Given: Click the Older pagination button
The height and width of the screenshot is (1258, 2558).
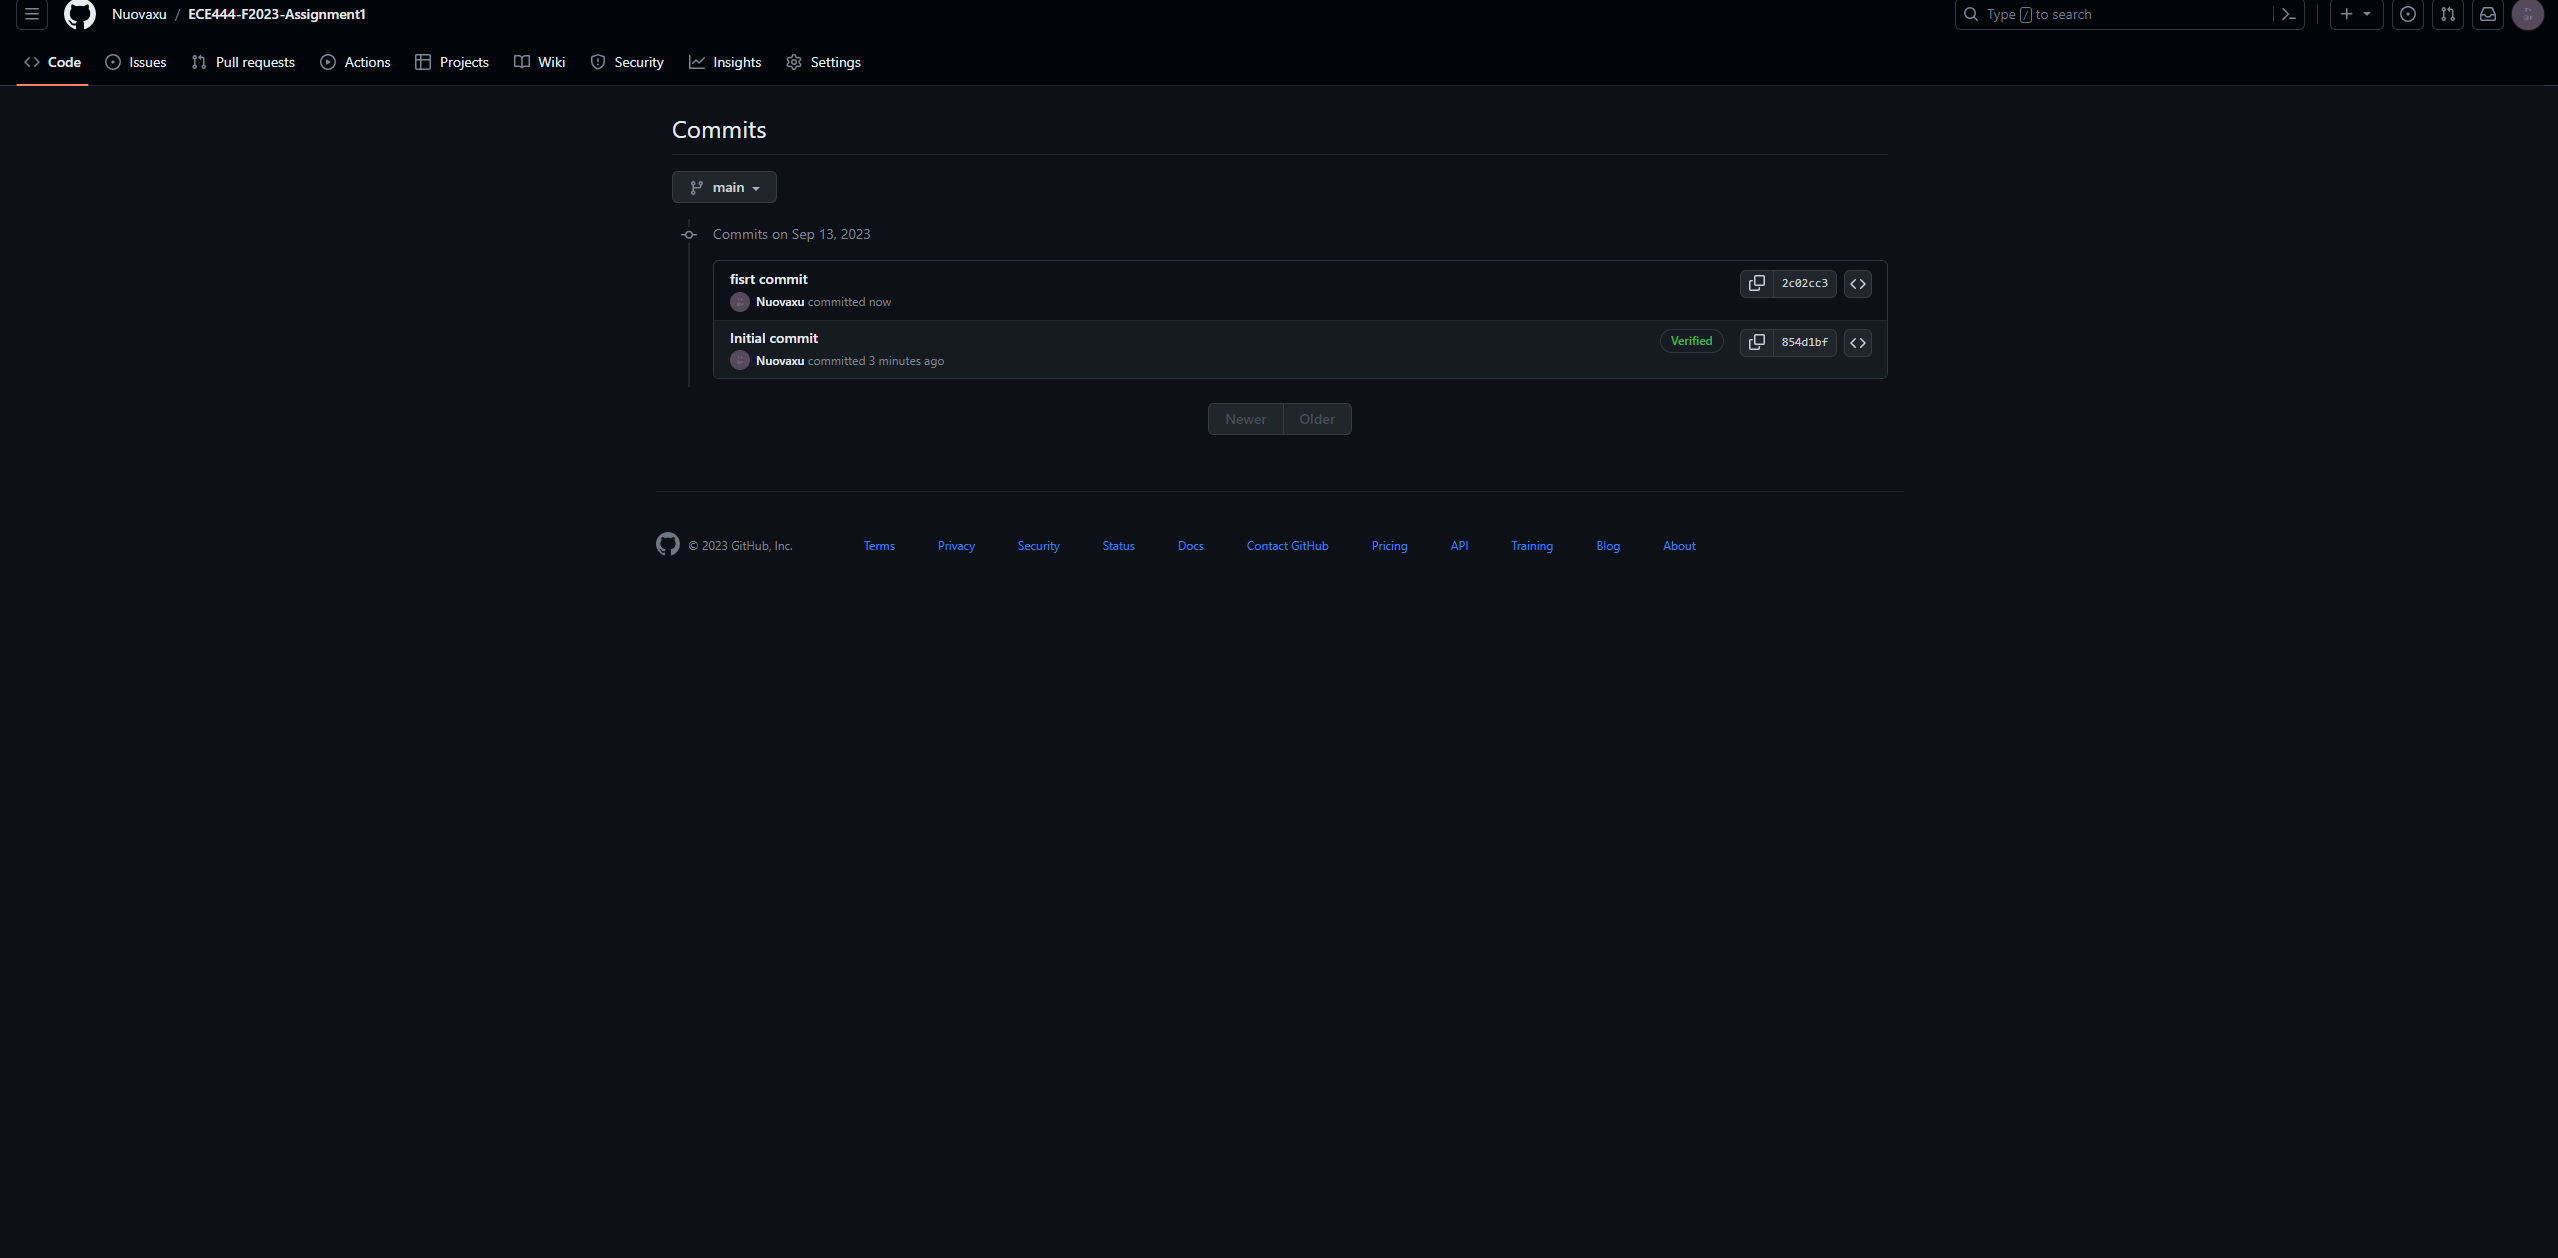Looking at the screenshot, I should 1317,419.
